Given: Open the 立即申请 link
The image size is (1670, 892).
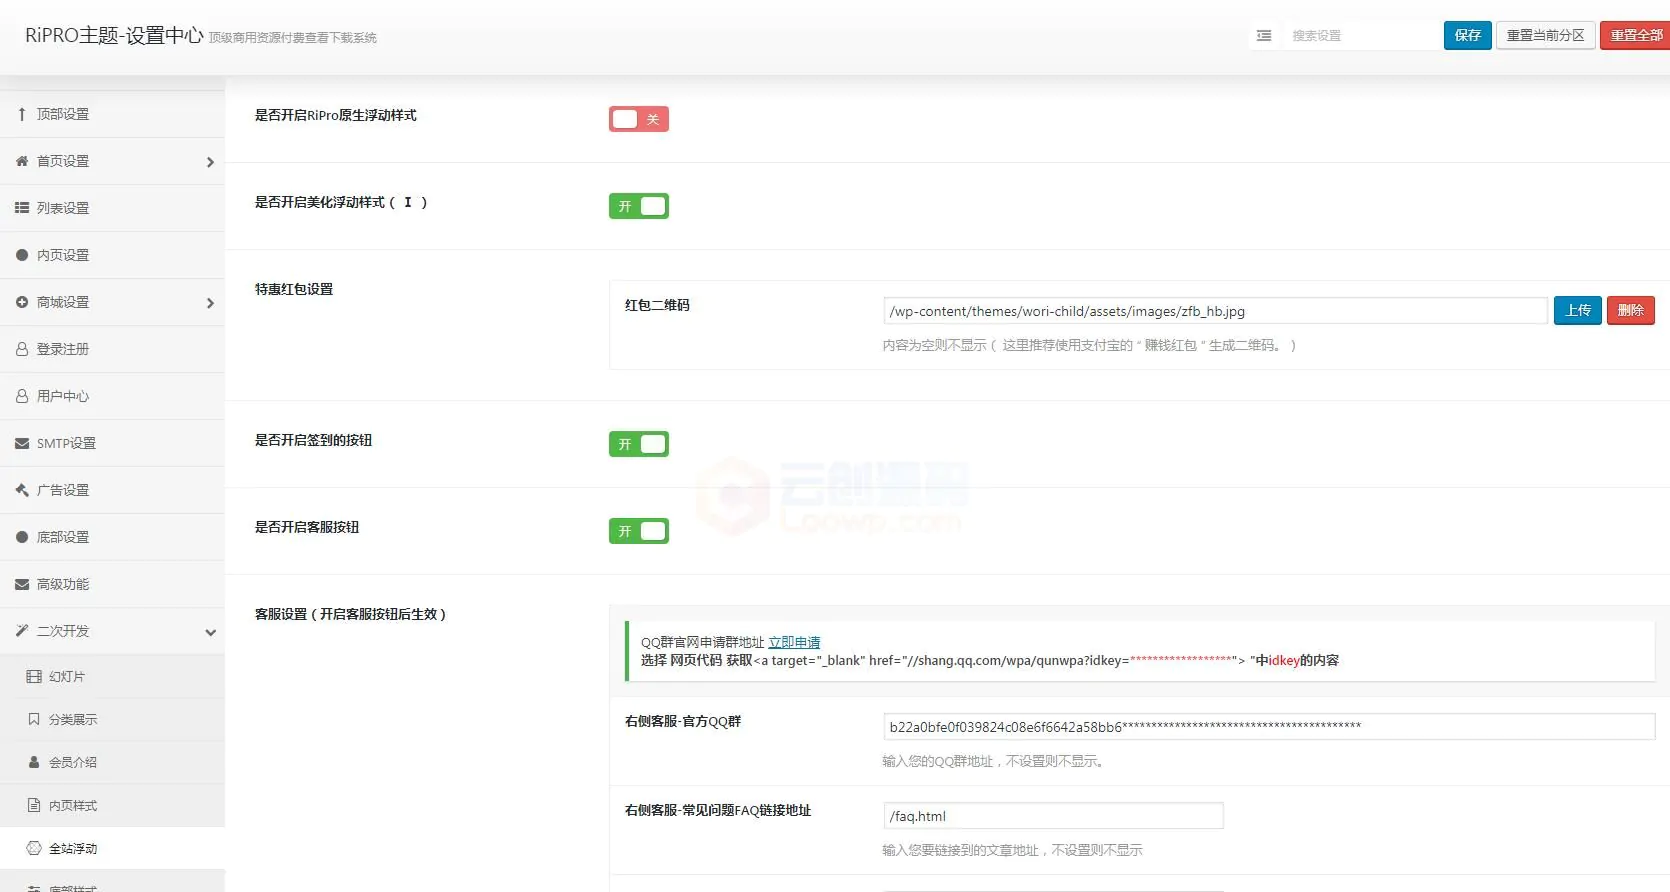Looking at the screenshot, I should (794, 642).
